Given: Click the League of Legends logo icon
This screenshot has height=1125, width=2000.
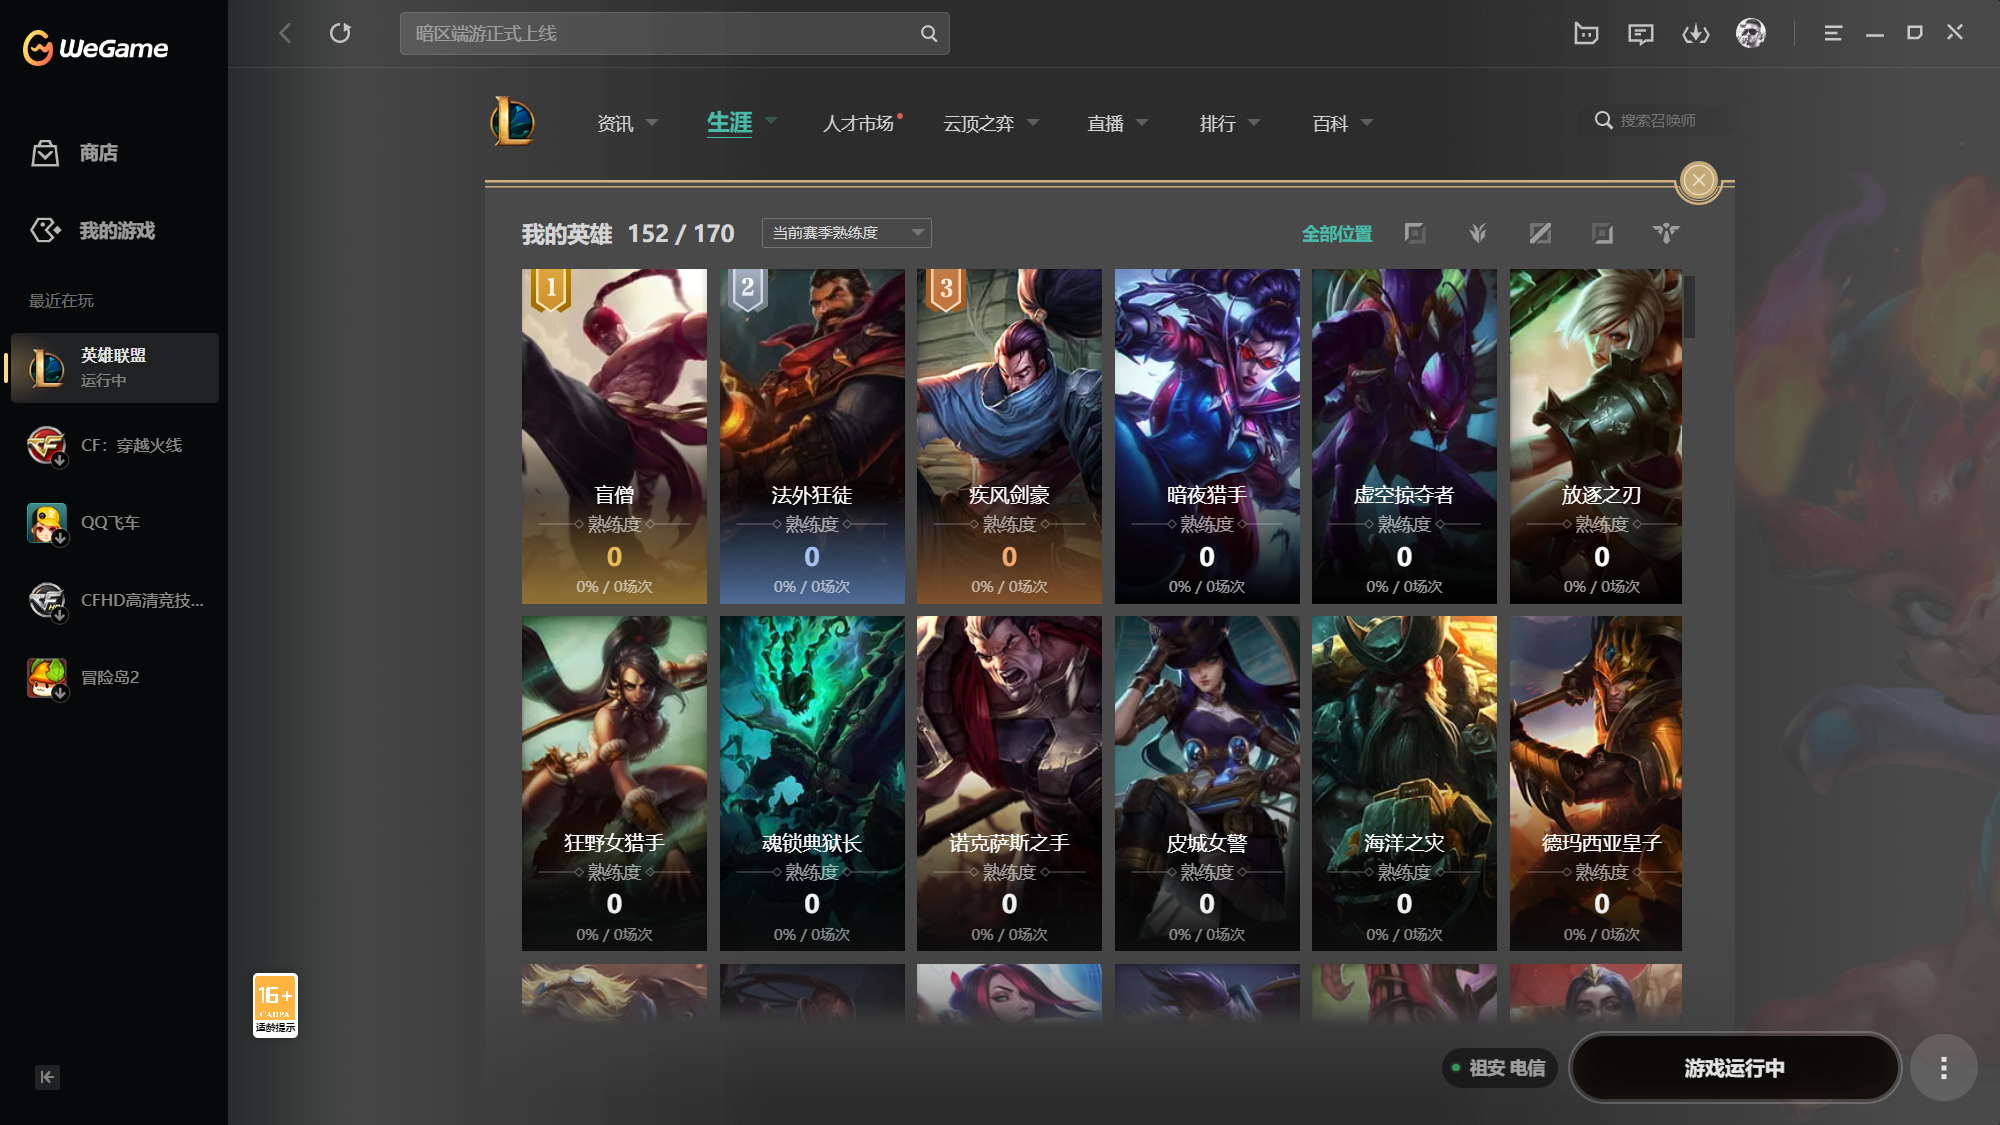Looking at the screenshot, I should [513, 122].
